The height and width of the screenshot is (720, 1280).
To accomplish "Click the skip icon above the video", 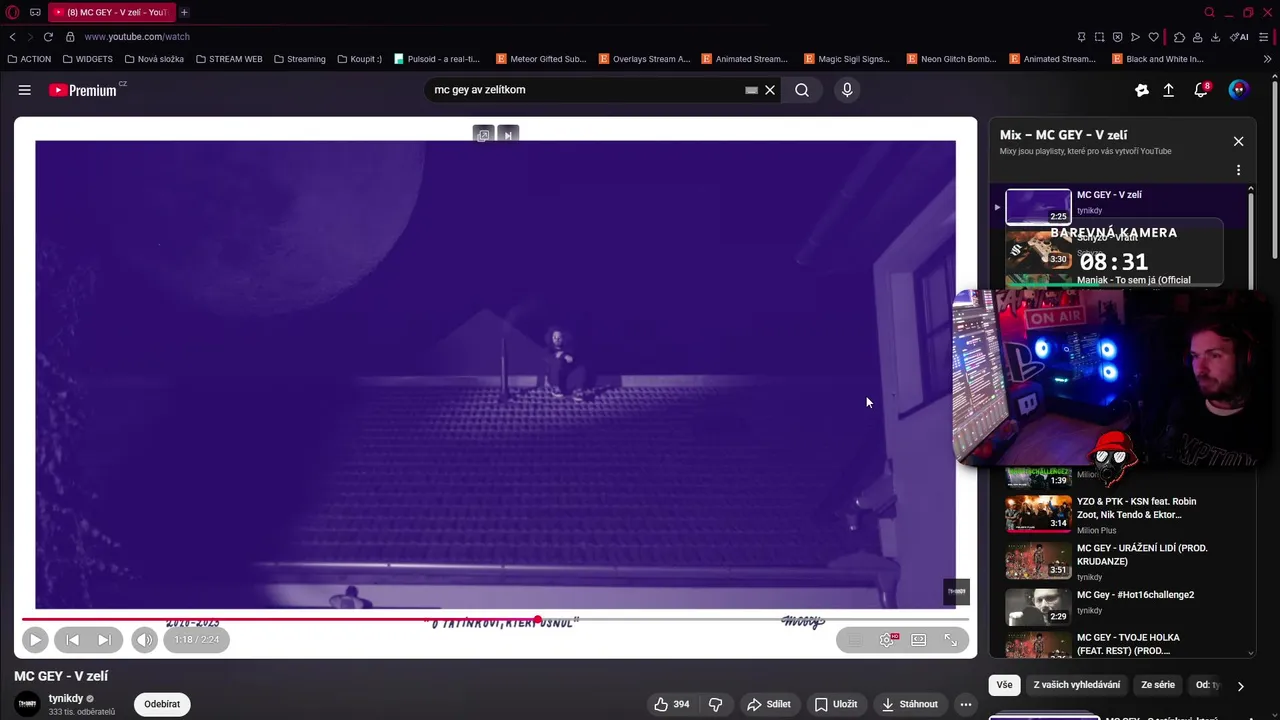I will (x=508, y=135).
